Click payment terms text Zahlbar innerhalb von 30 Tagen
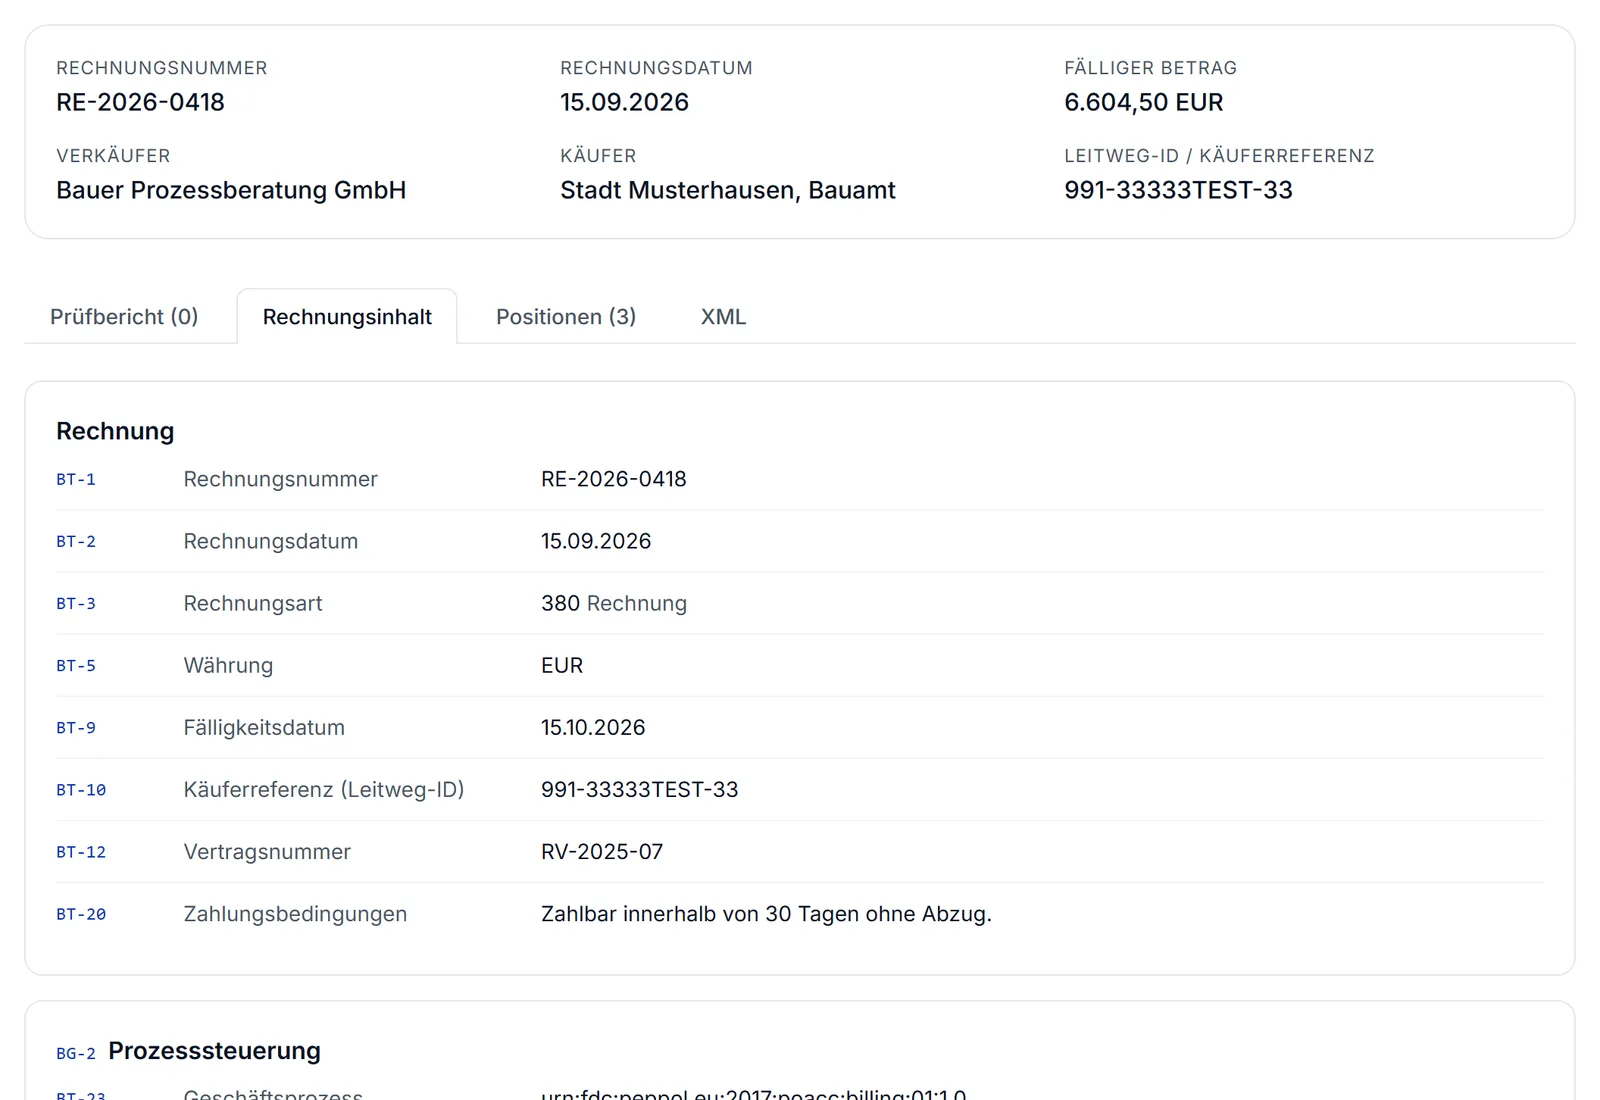The image size is (1600, 1100). 766,913
